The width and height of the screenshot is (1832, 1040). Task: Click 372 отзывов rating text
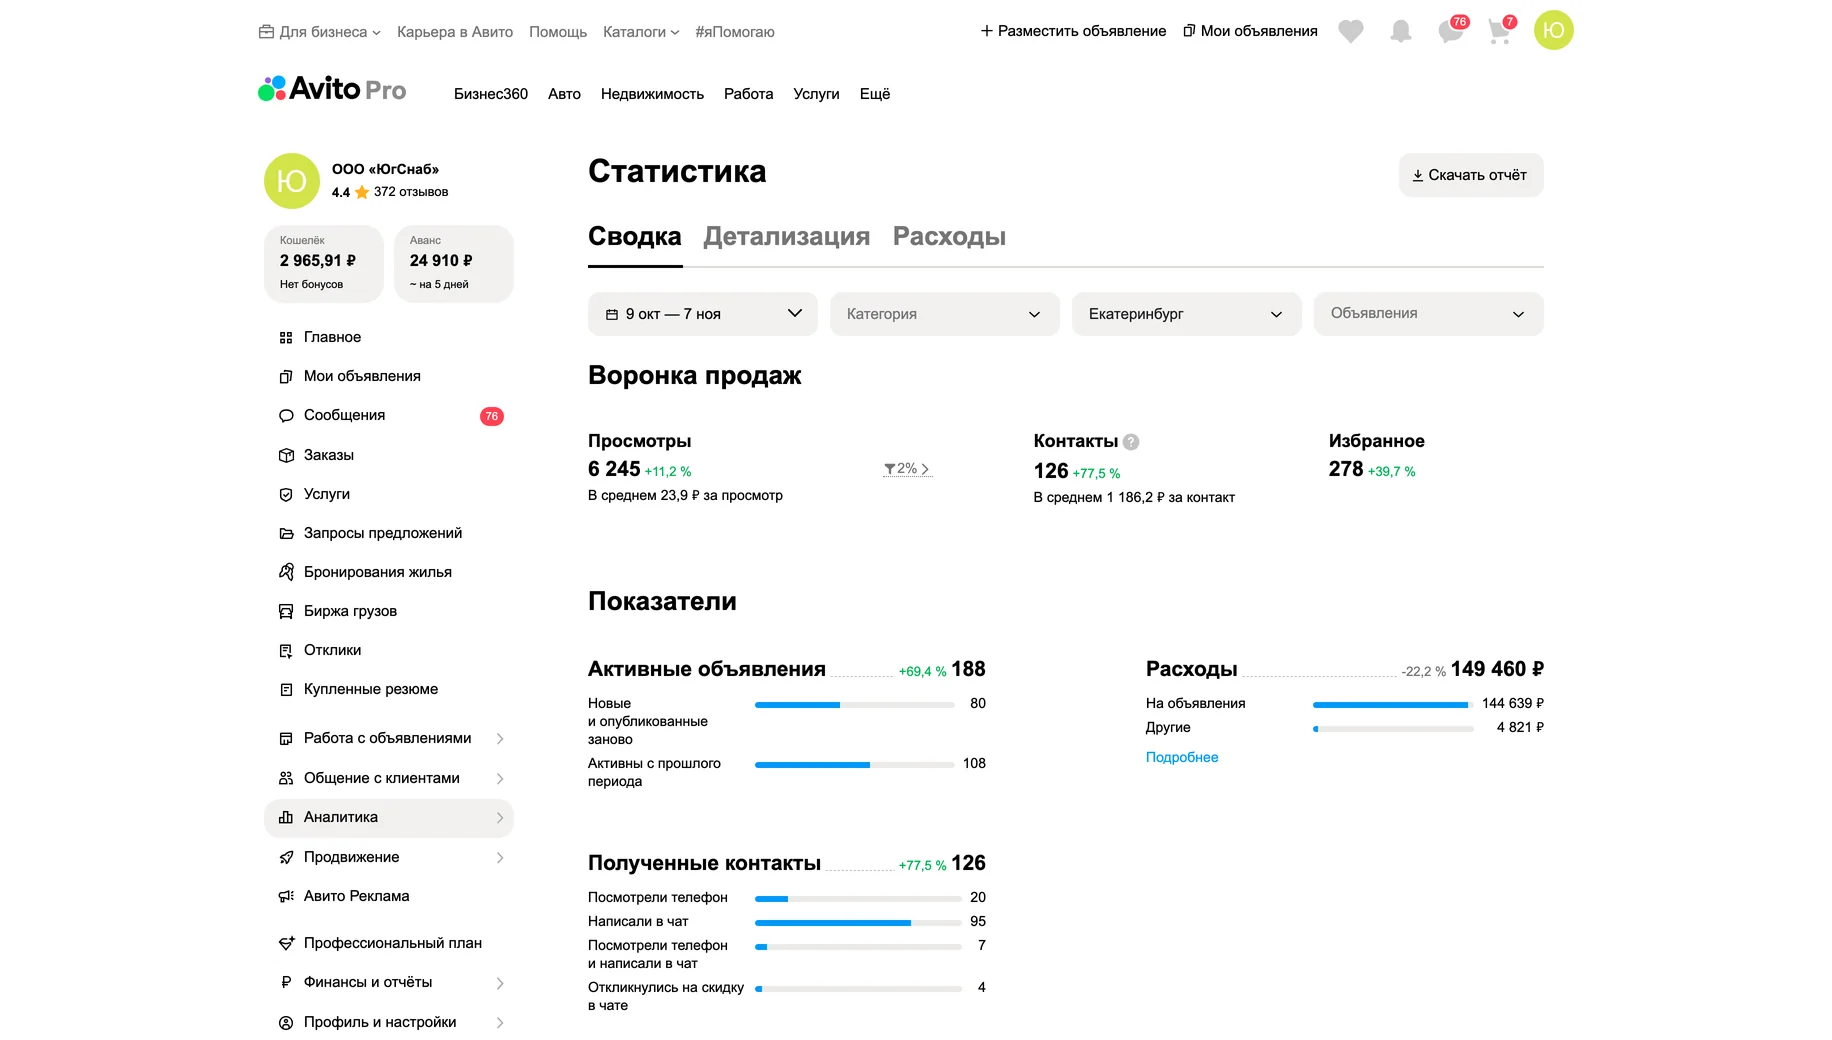[411, 192]
